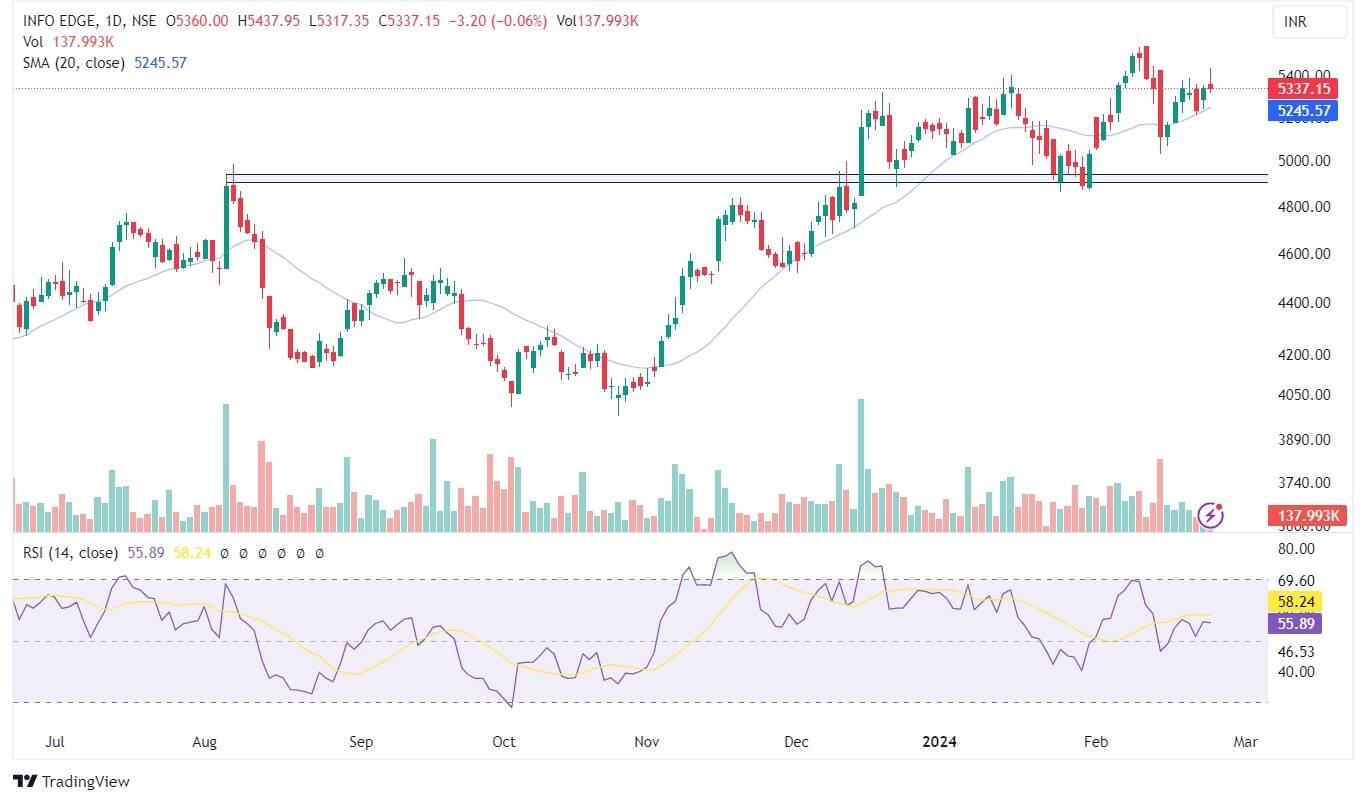The image size is (1366, 803).
Task: Click the open value O5360.00
Action: (x=197, y=21)
